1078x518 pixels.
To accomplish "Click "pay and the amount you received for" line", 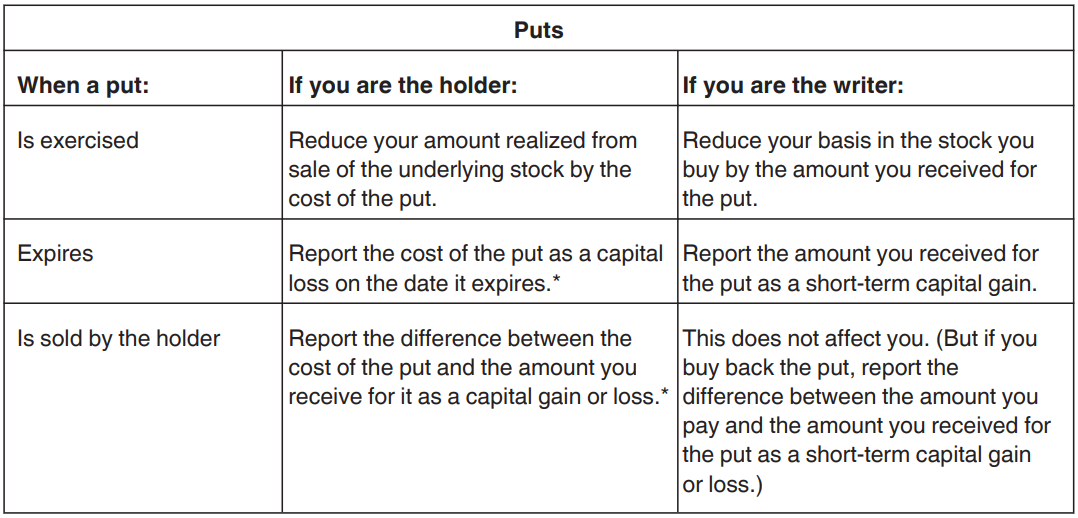I will (866, 426).
